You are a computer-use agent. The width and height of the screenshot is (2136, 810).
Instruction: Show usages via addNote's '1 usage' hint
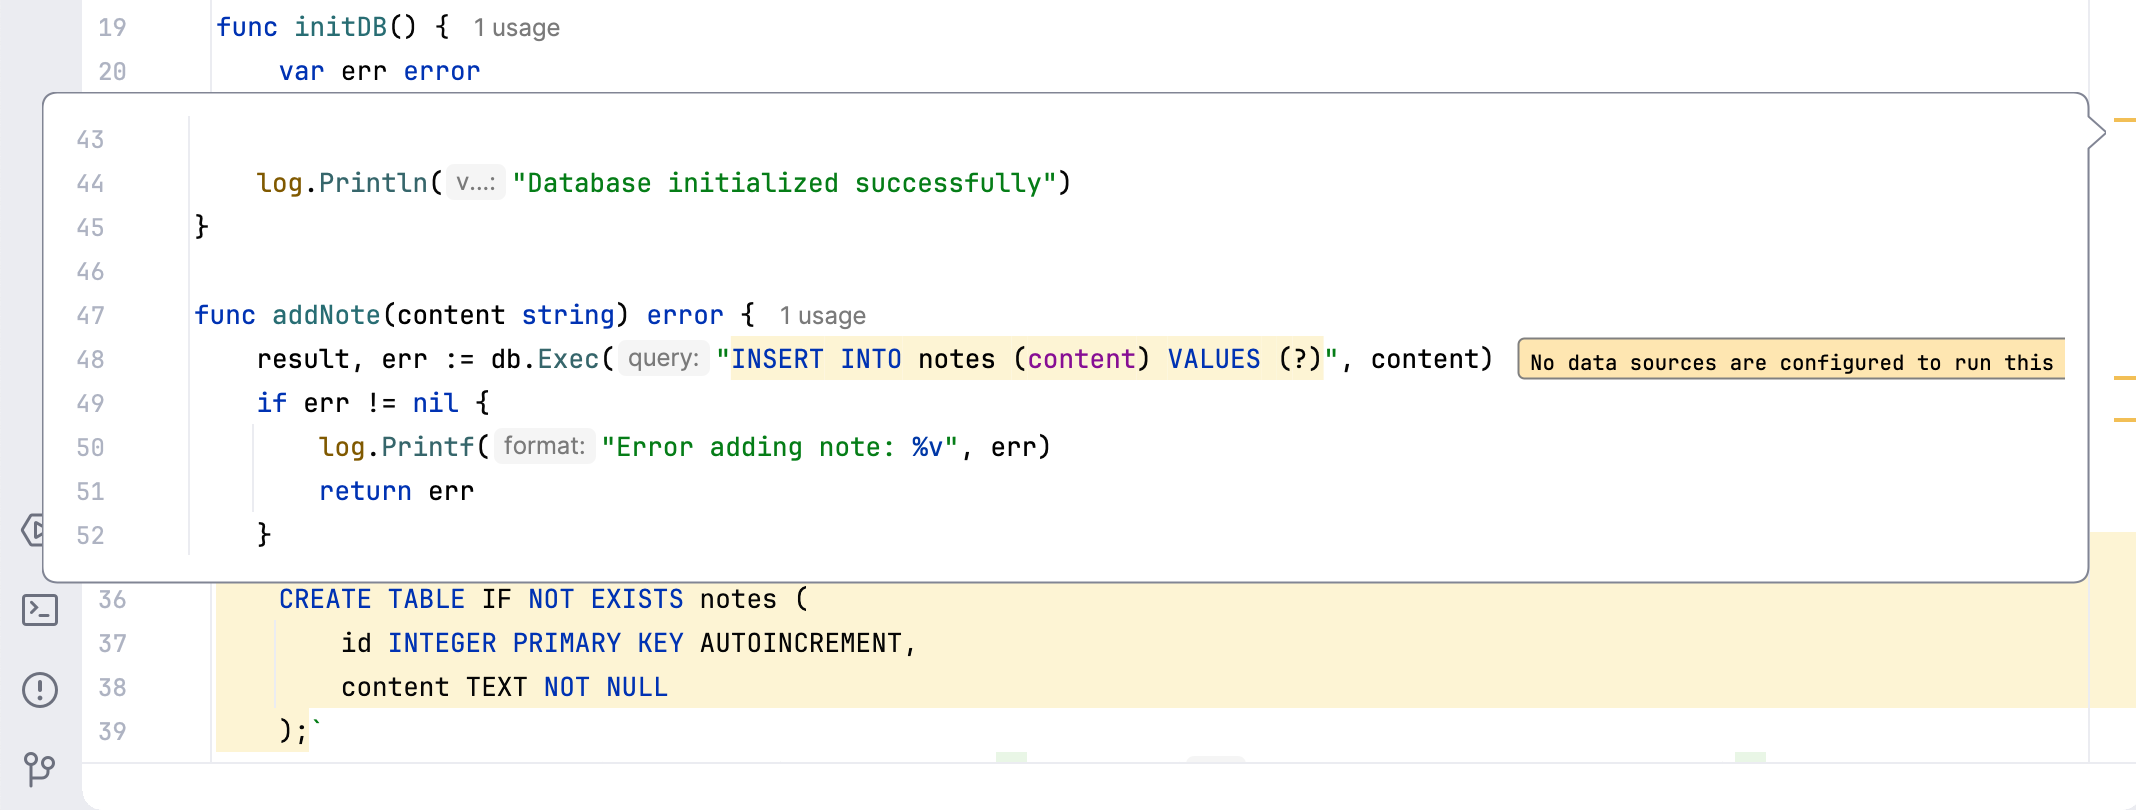(x=822, y=316)
